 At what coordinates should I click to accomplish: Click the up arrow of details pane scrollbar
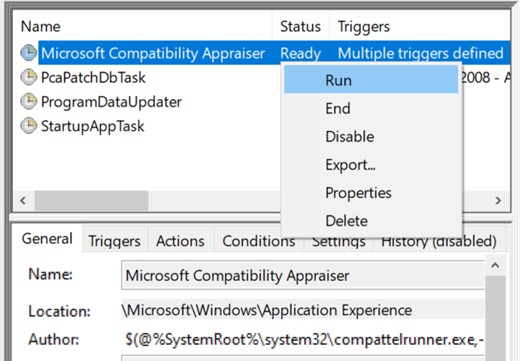[495, 265]
